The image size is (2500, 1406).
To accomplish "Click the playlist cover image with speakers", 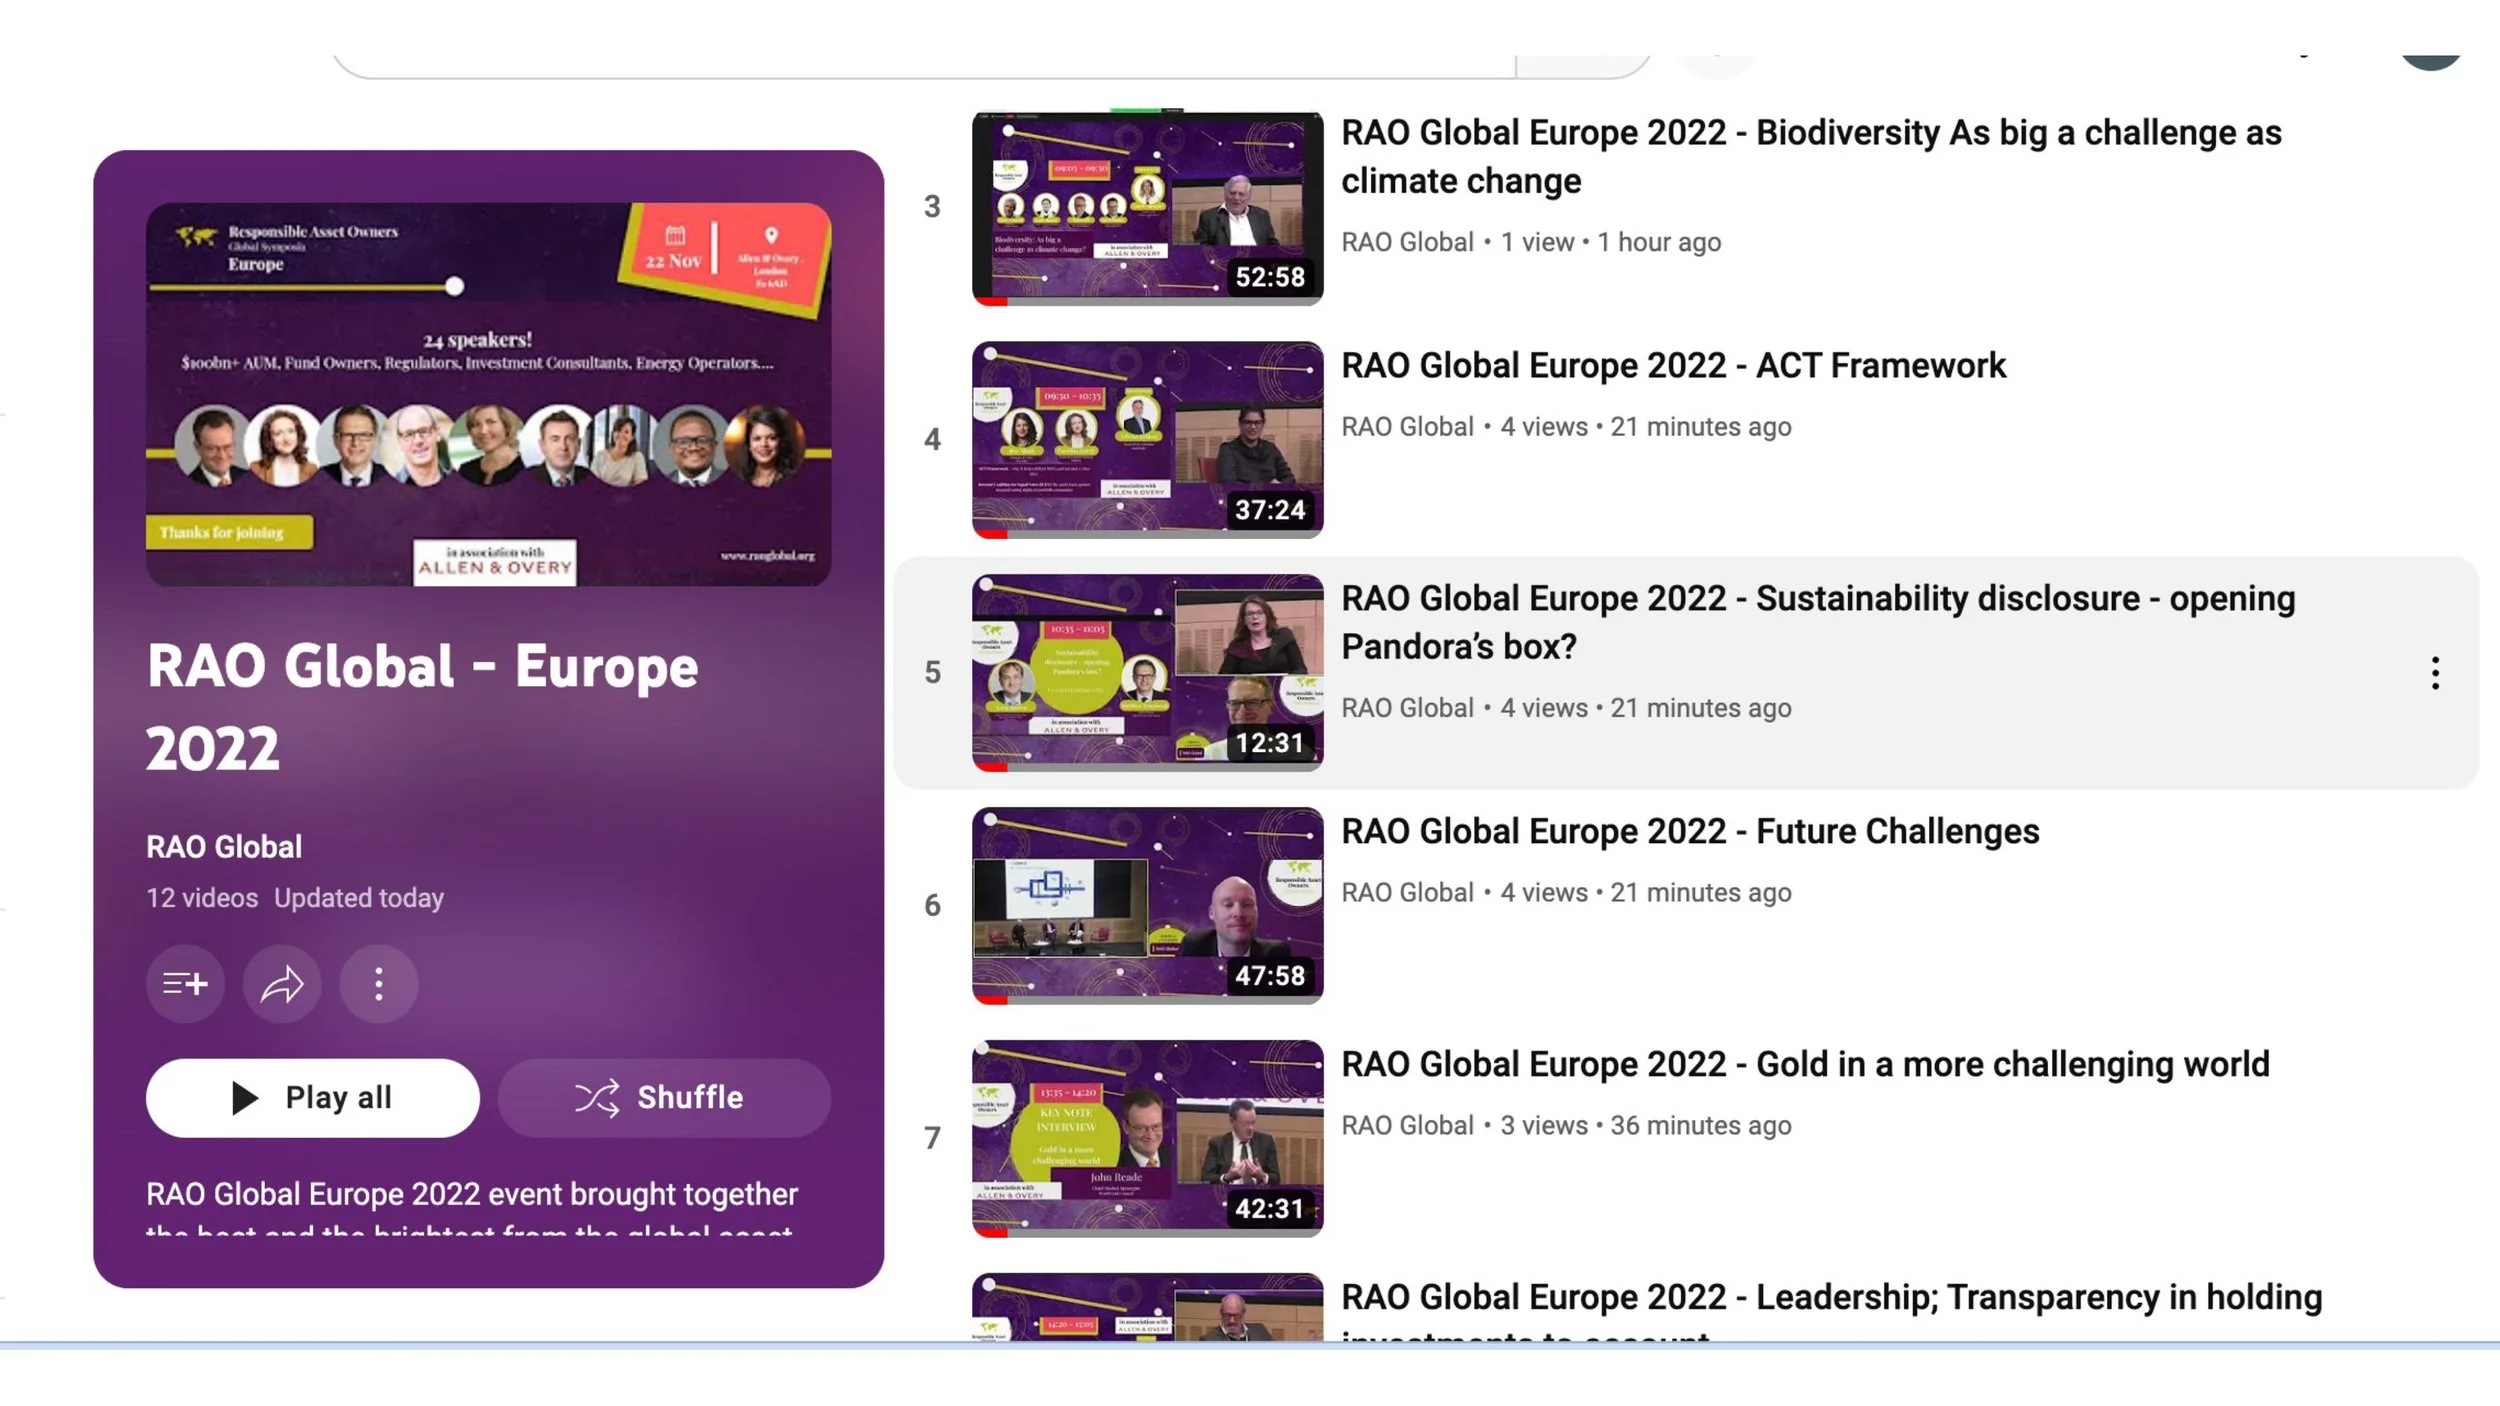I will (x=488, y=394).
